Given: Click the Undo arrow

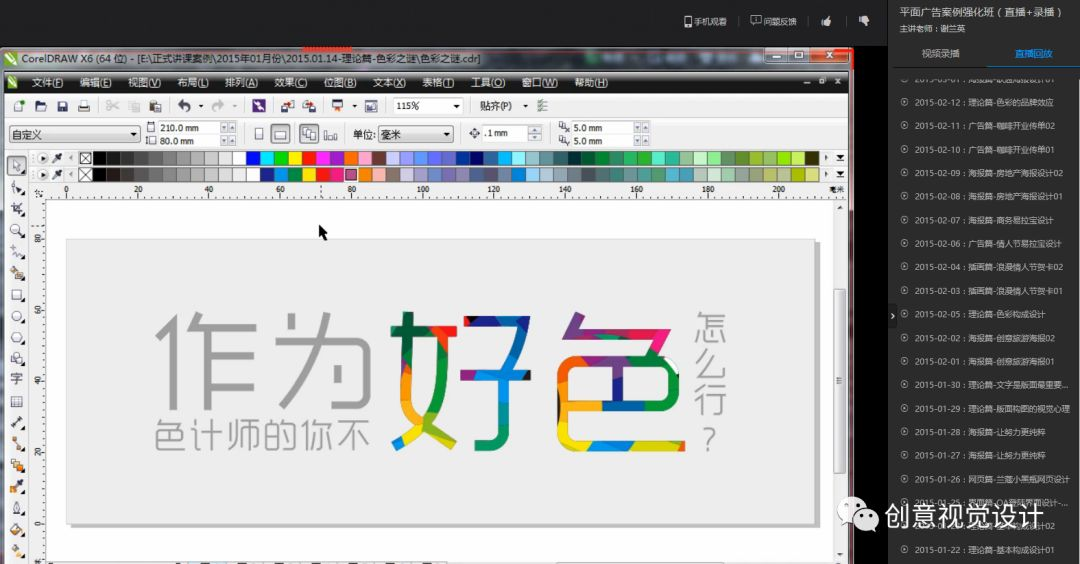Looking at the screenshot, I should pyautogui.click(x=185, y=106).
